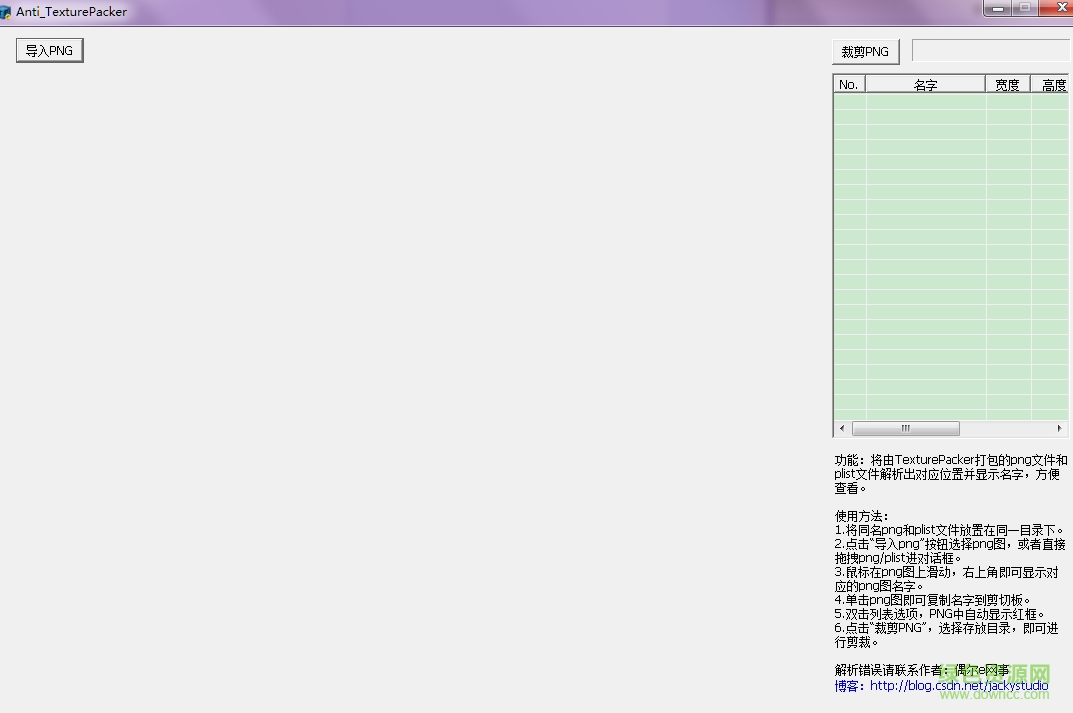Click the Anti_TexturePacker title bar text

(x=71, y=12)
